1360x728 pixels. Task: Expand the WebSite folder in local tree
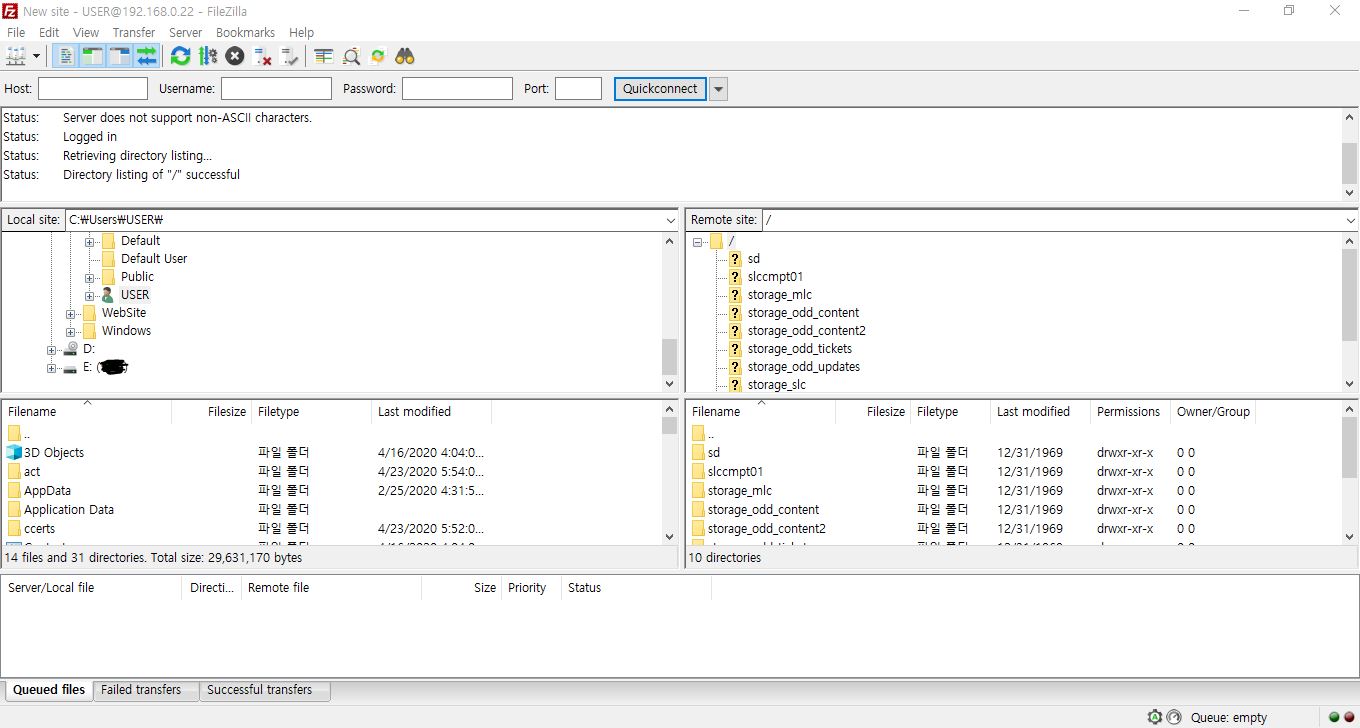pos(70,313)
